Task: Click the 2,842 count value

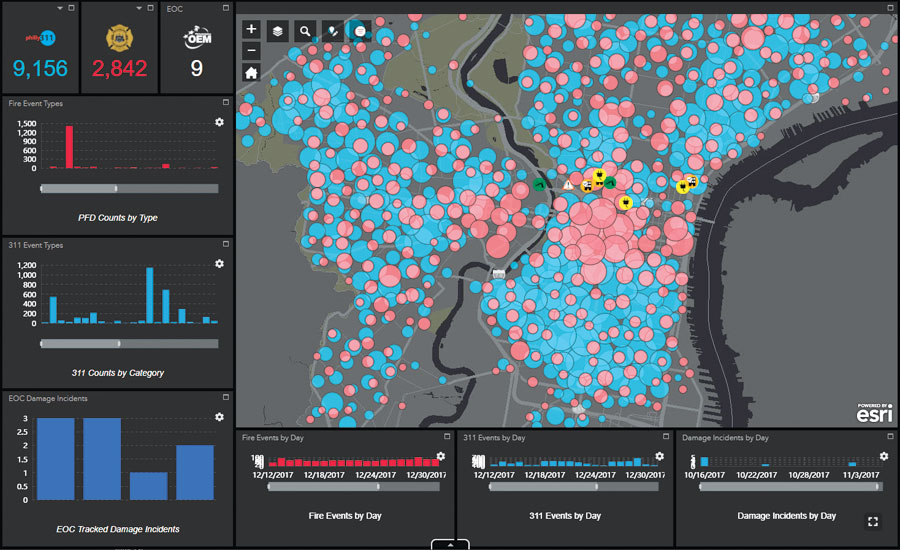Action: pos(119,68)
